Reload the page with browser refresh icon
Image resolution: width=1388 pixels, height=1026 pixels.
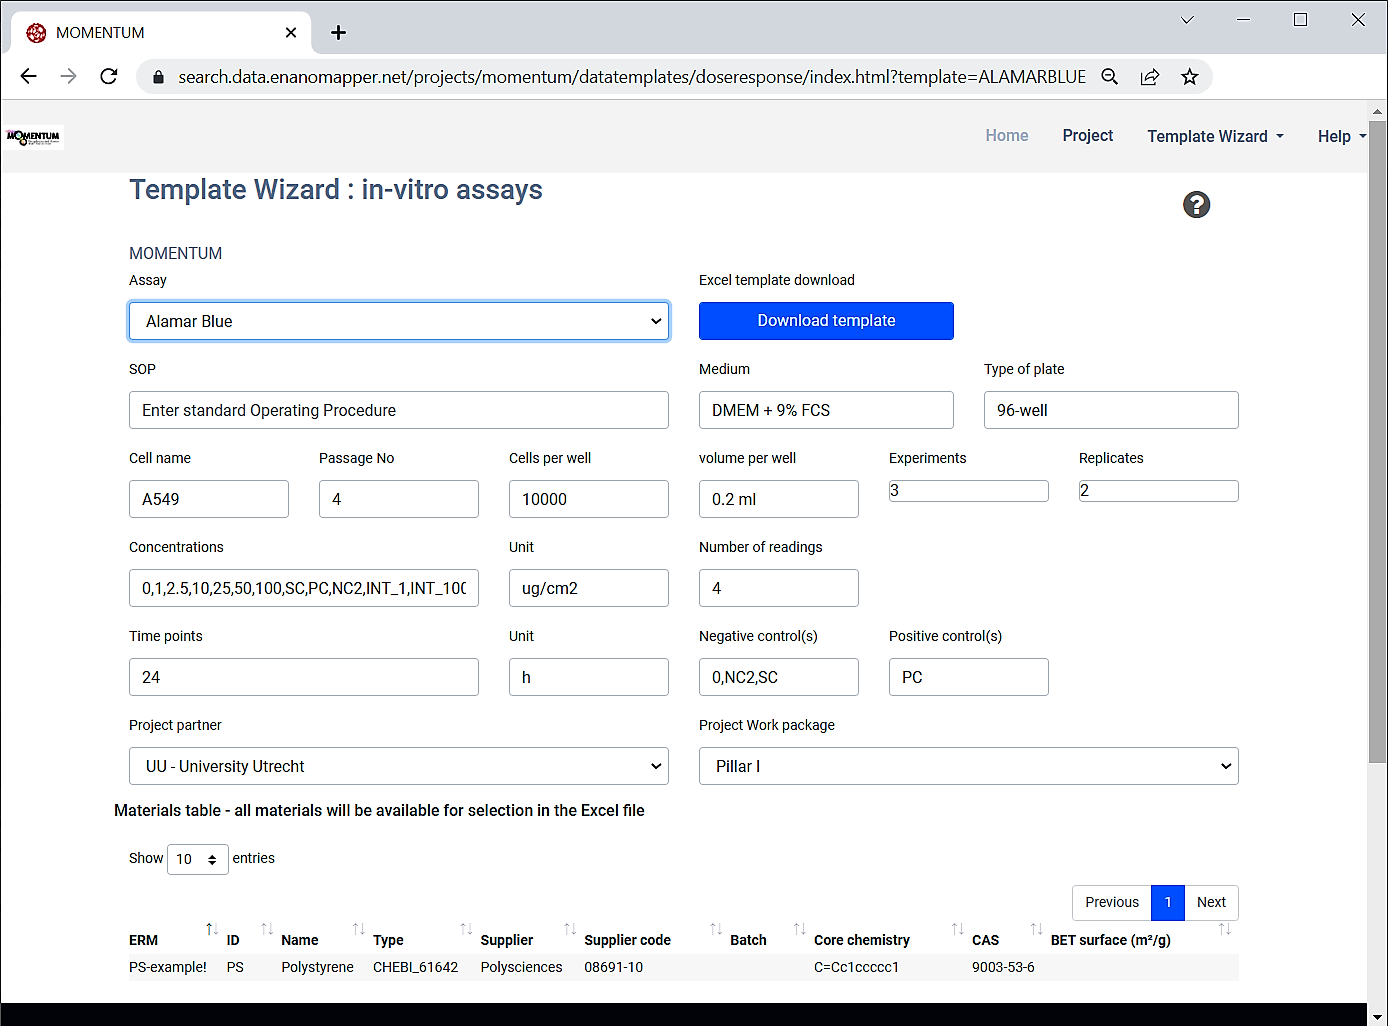click(x=109, y=77)
